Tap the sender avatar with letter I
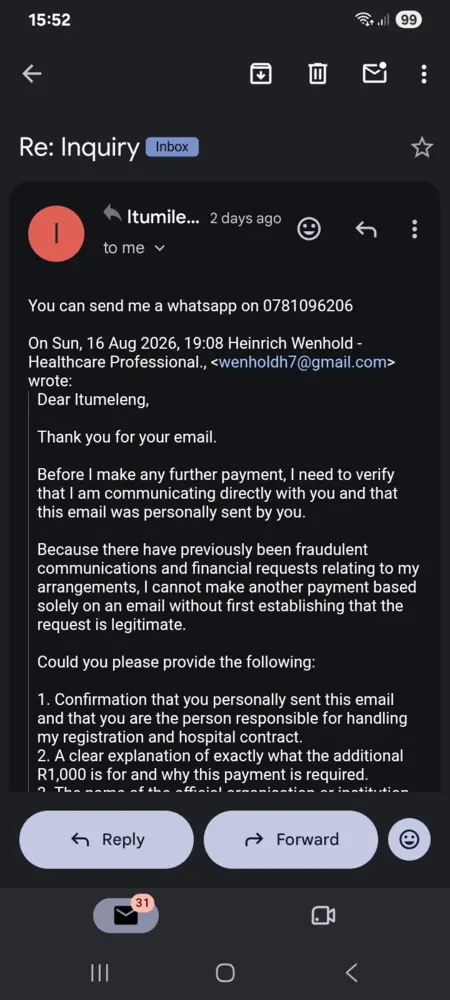This screenshot has width=450, height=1000. (x=56, y=233)
